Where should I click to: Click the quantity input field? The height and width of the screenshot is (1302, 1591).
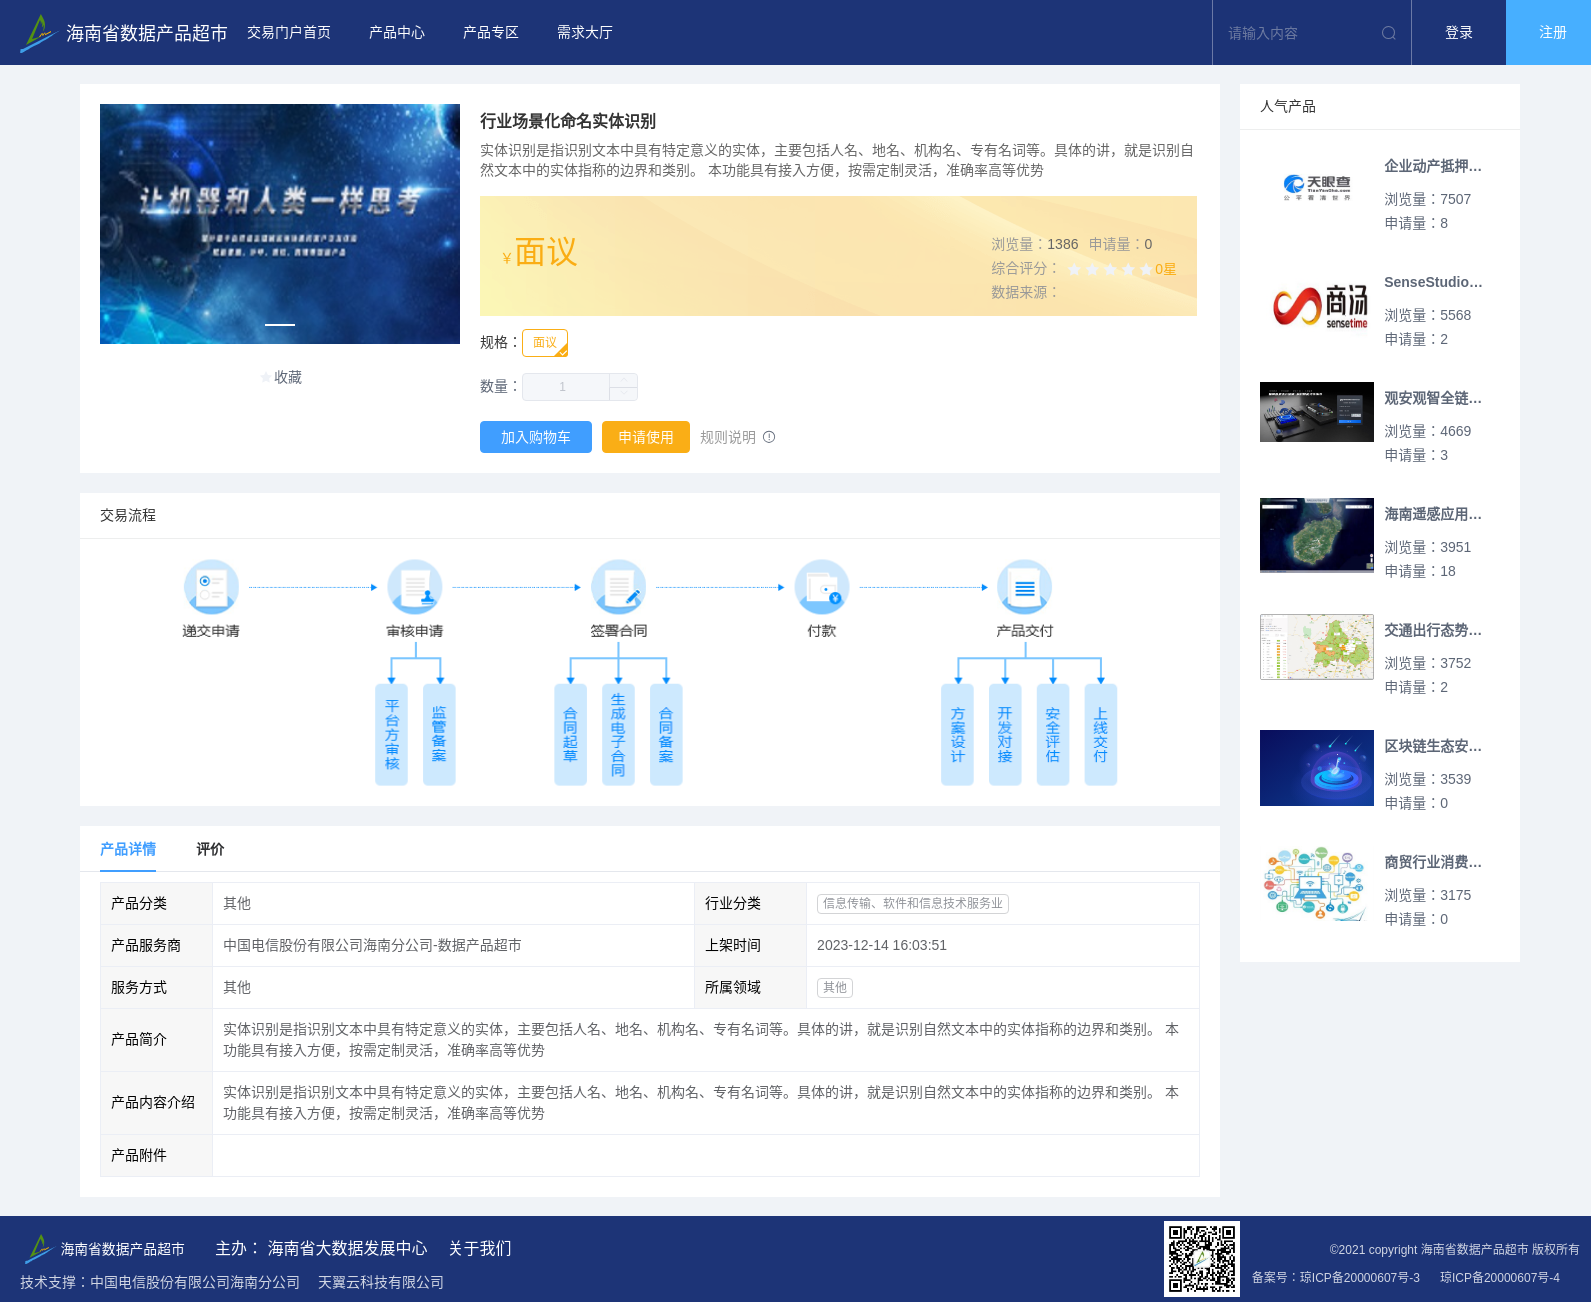pyautogui.click(x=566, y=387)
